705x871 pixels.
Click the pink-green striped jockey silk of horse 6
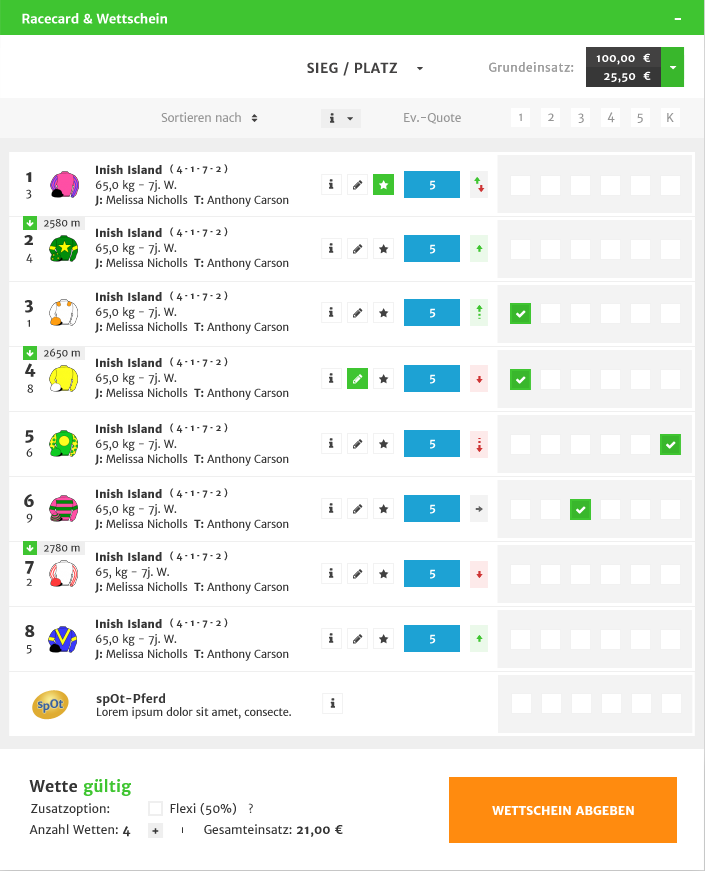pos(64,508)
